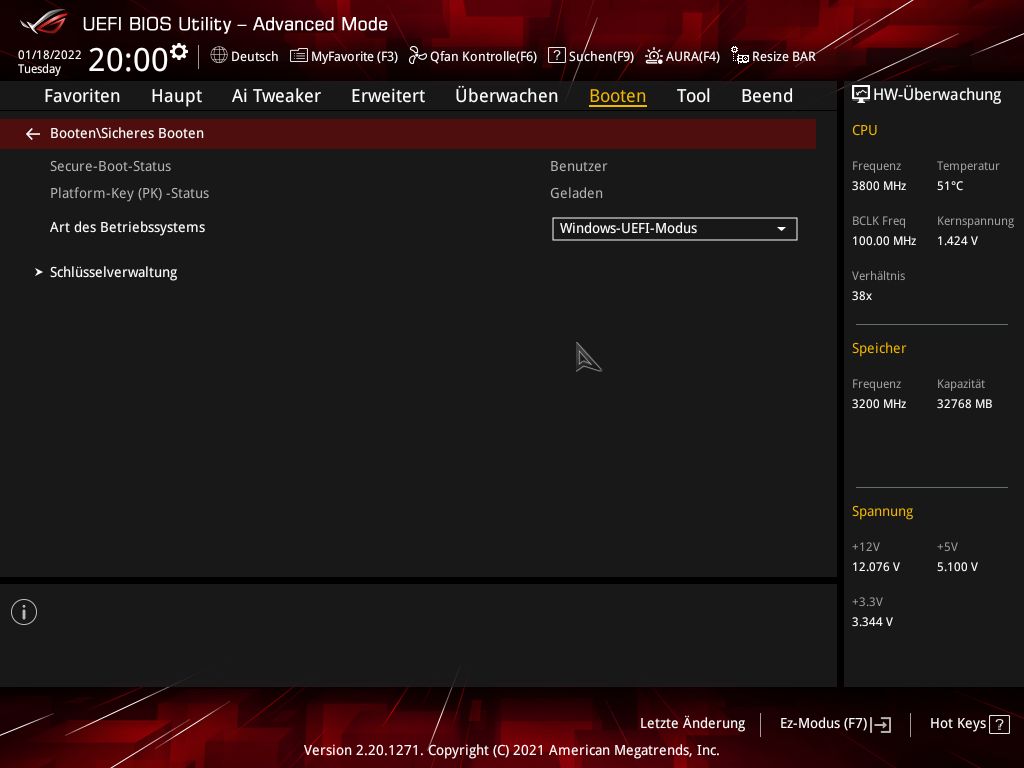
Task: Open the Beend tab
Action: pyautogui.click(x=767, y=96)
